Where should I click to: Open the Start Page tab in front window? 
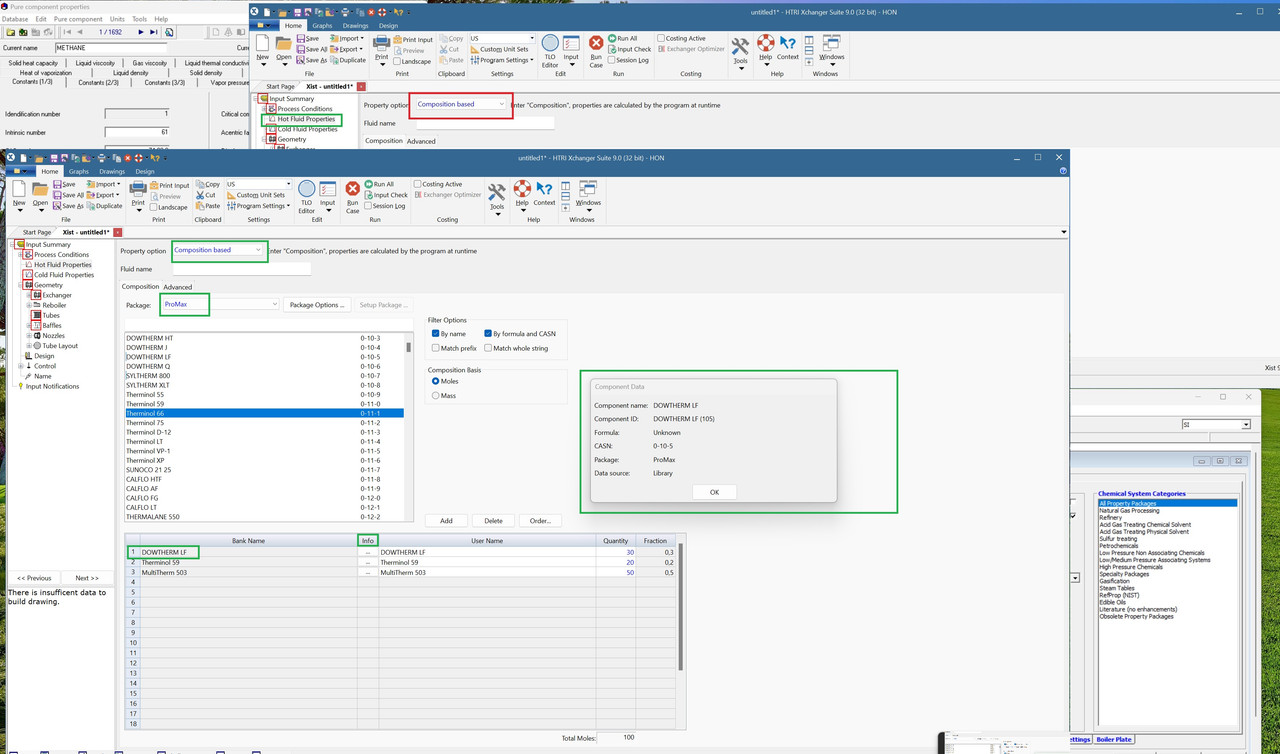pyautogui.click(x=37, y=232)
